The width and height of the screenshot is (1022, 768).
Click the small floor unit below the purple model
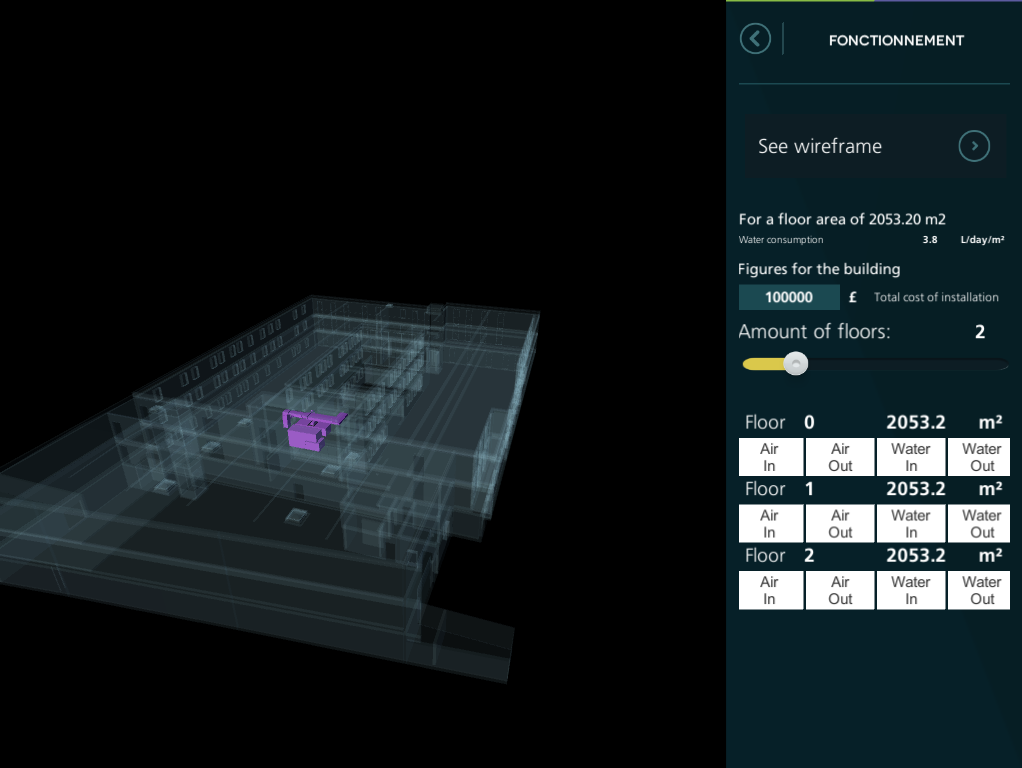(x=296, y=515)
